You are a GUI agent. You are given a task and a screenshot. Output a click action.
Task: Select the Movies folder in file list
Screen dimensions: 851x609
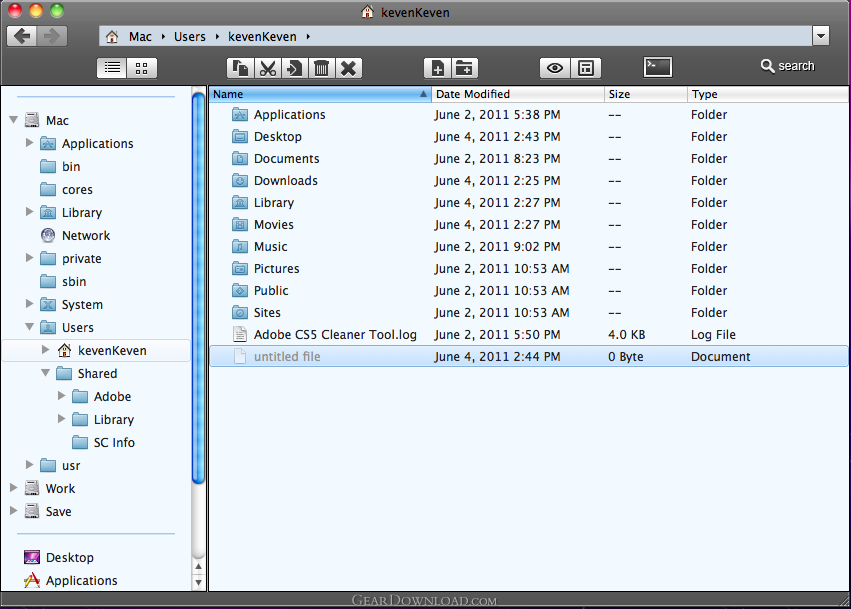(529, 225)
